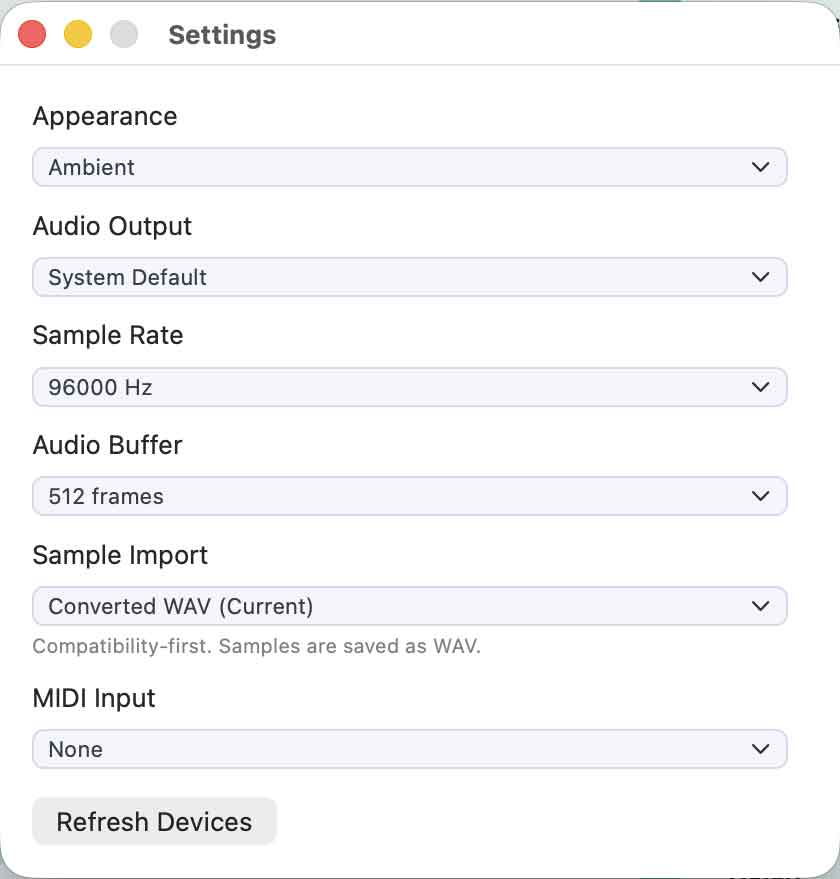This screenshot has width=840, height=879.
Task: Click the Settings window title
Action: click(x=222, y=35)
